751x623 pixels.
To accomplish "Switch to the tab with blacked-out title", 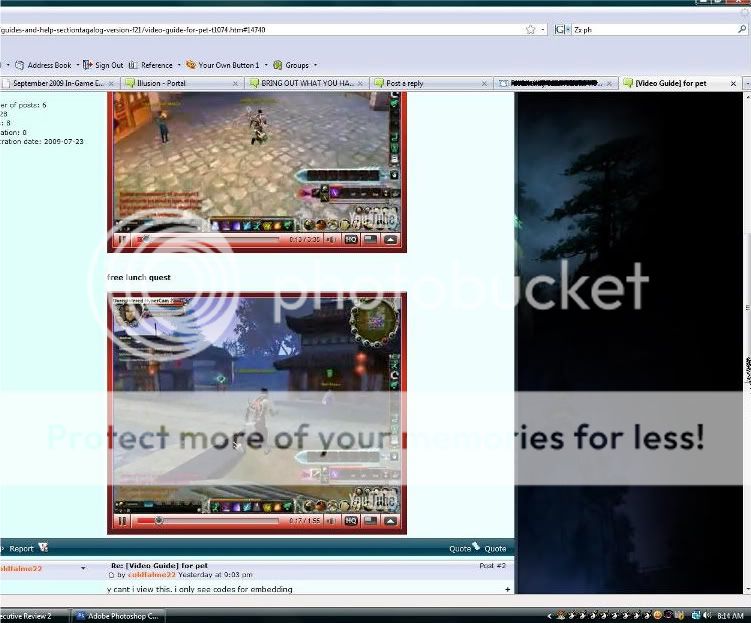I will click(556, 83).
